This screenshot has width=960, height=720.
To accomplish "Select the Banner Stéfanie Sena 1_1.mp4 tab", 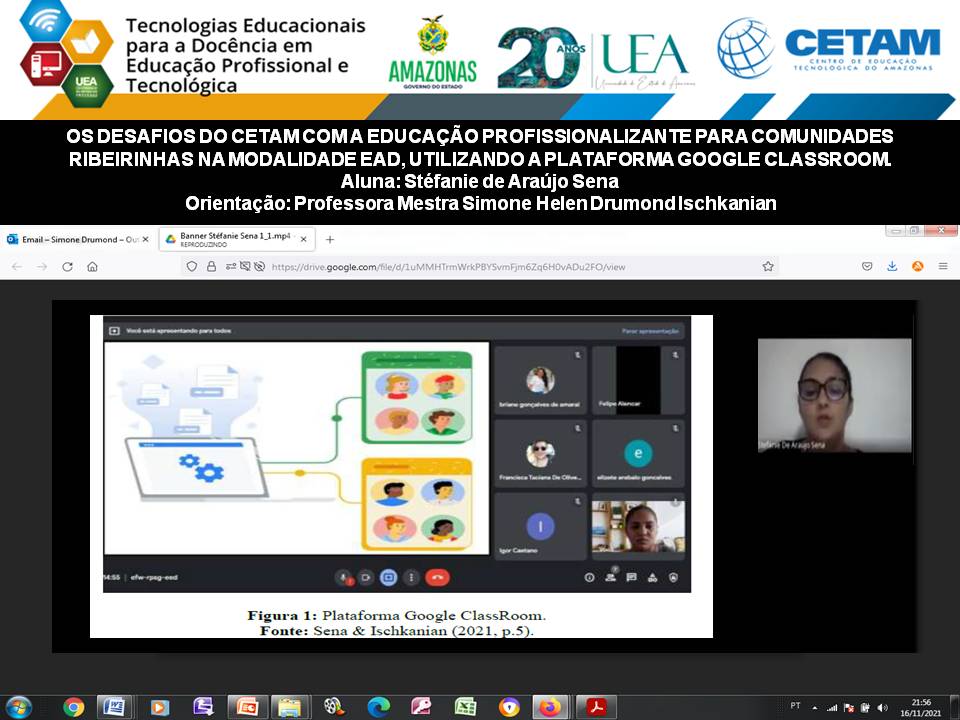I will tap(237, 239).
